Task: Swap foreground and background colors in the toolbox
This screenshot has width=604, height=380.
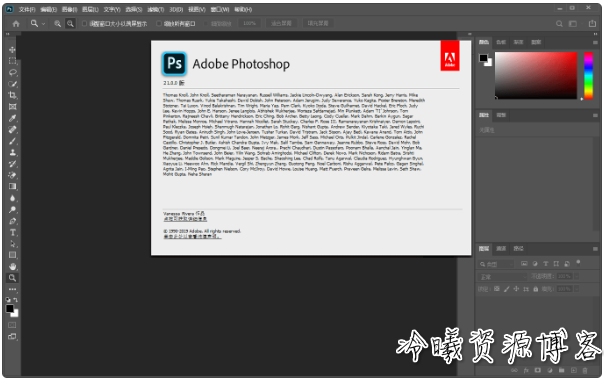Action: click(x=15, y=299)
